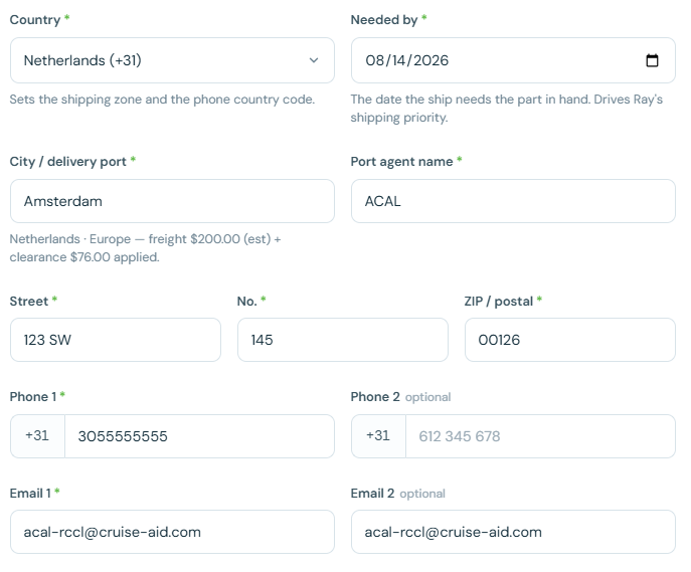
Task: Click the Email 1 label
Action: point(30,493)
